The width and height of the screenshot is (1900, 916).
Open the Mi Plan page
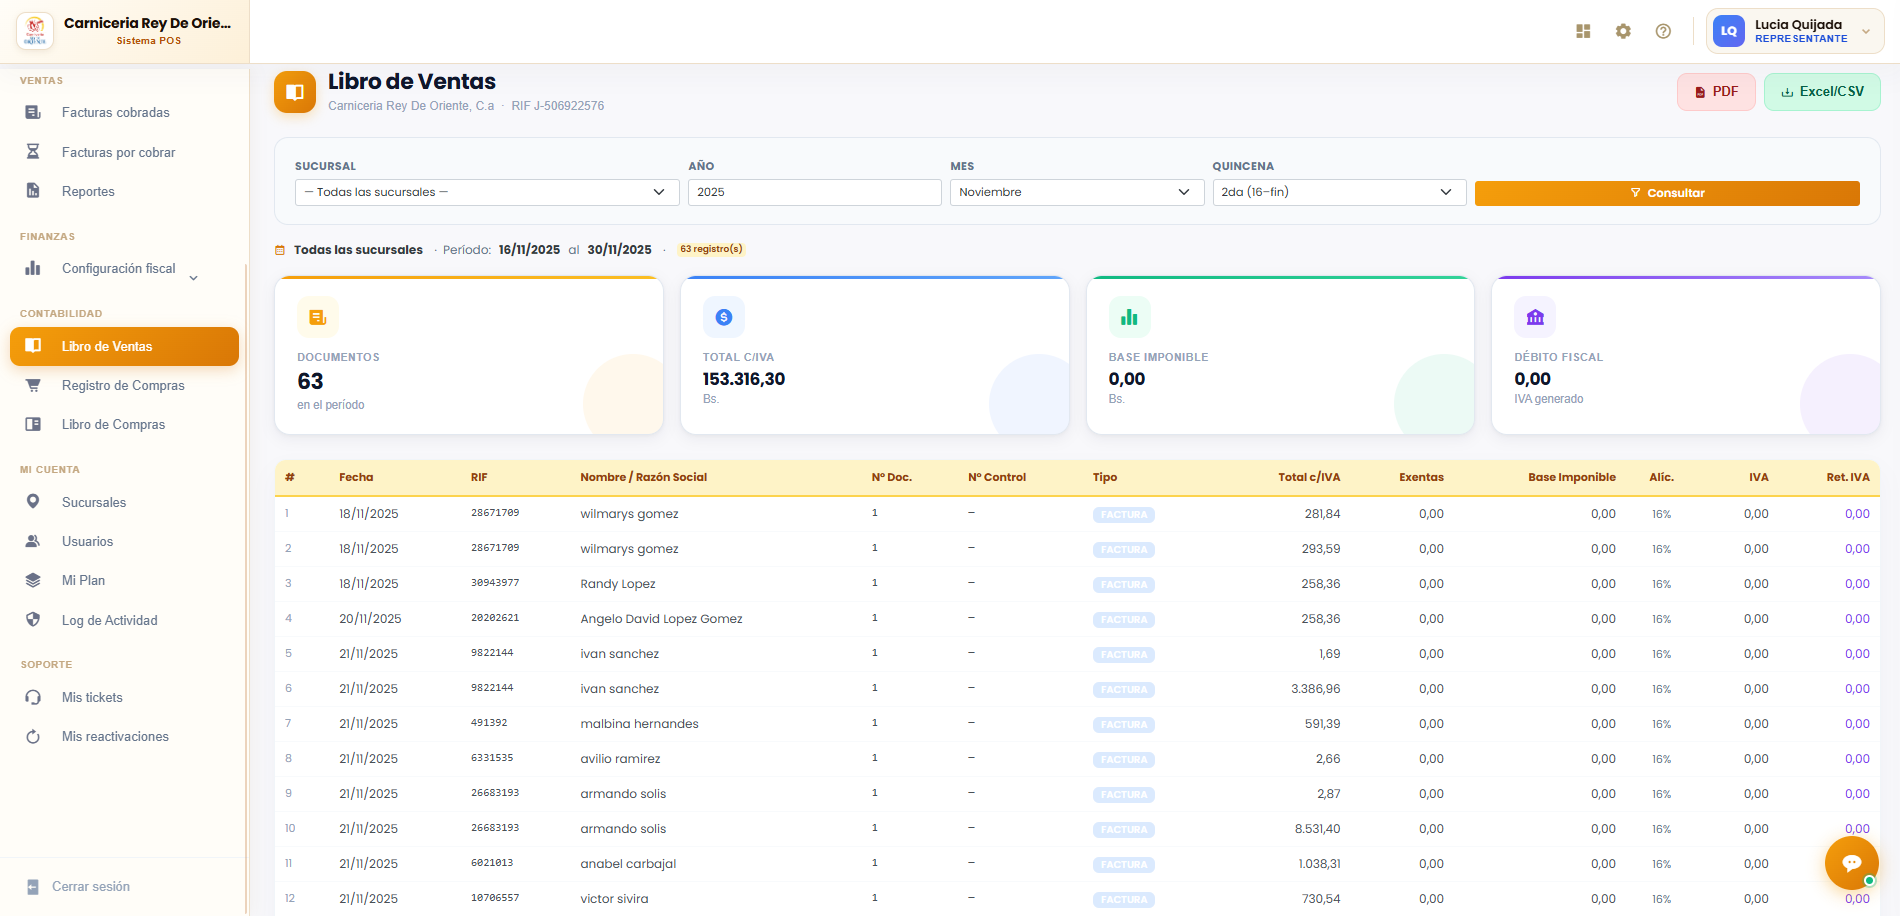pos(124,580)
